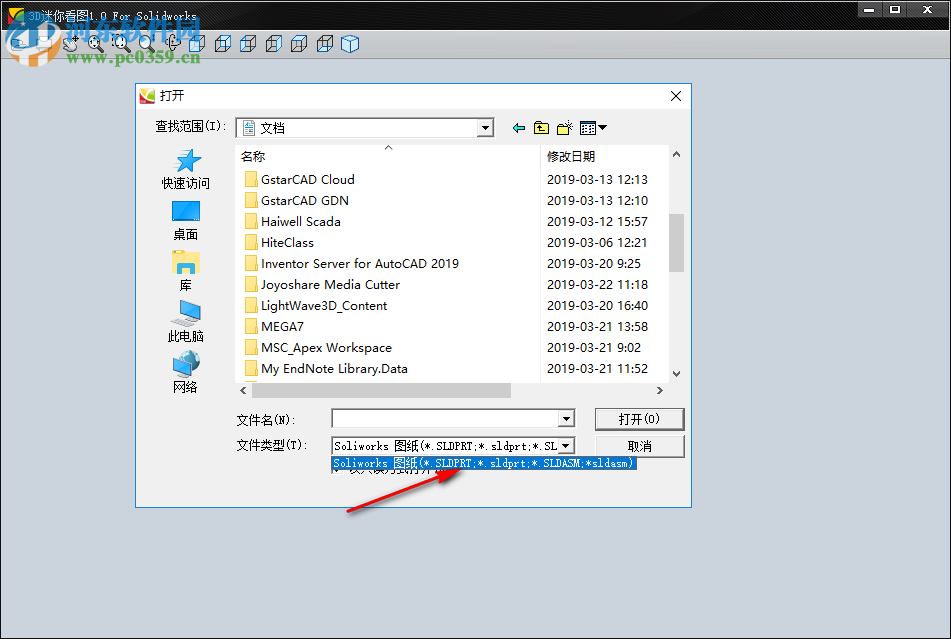Click the Open file icon on the toolbar

pyautogui.click(x=20, y=44)
